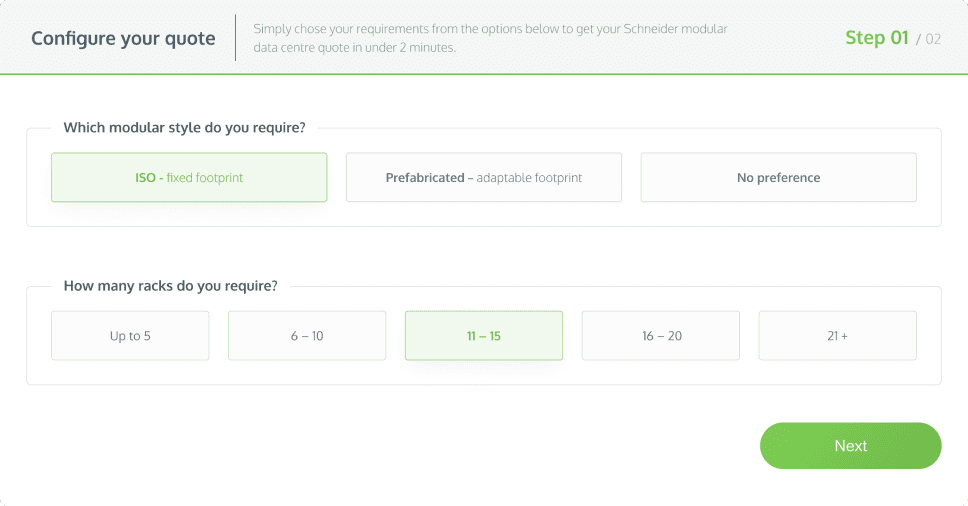Click the vertical divider beside the heading

coord(235,38)
